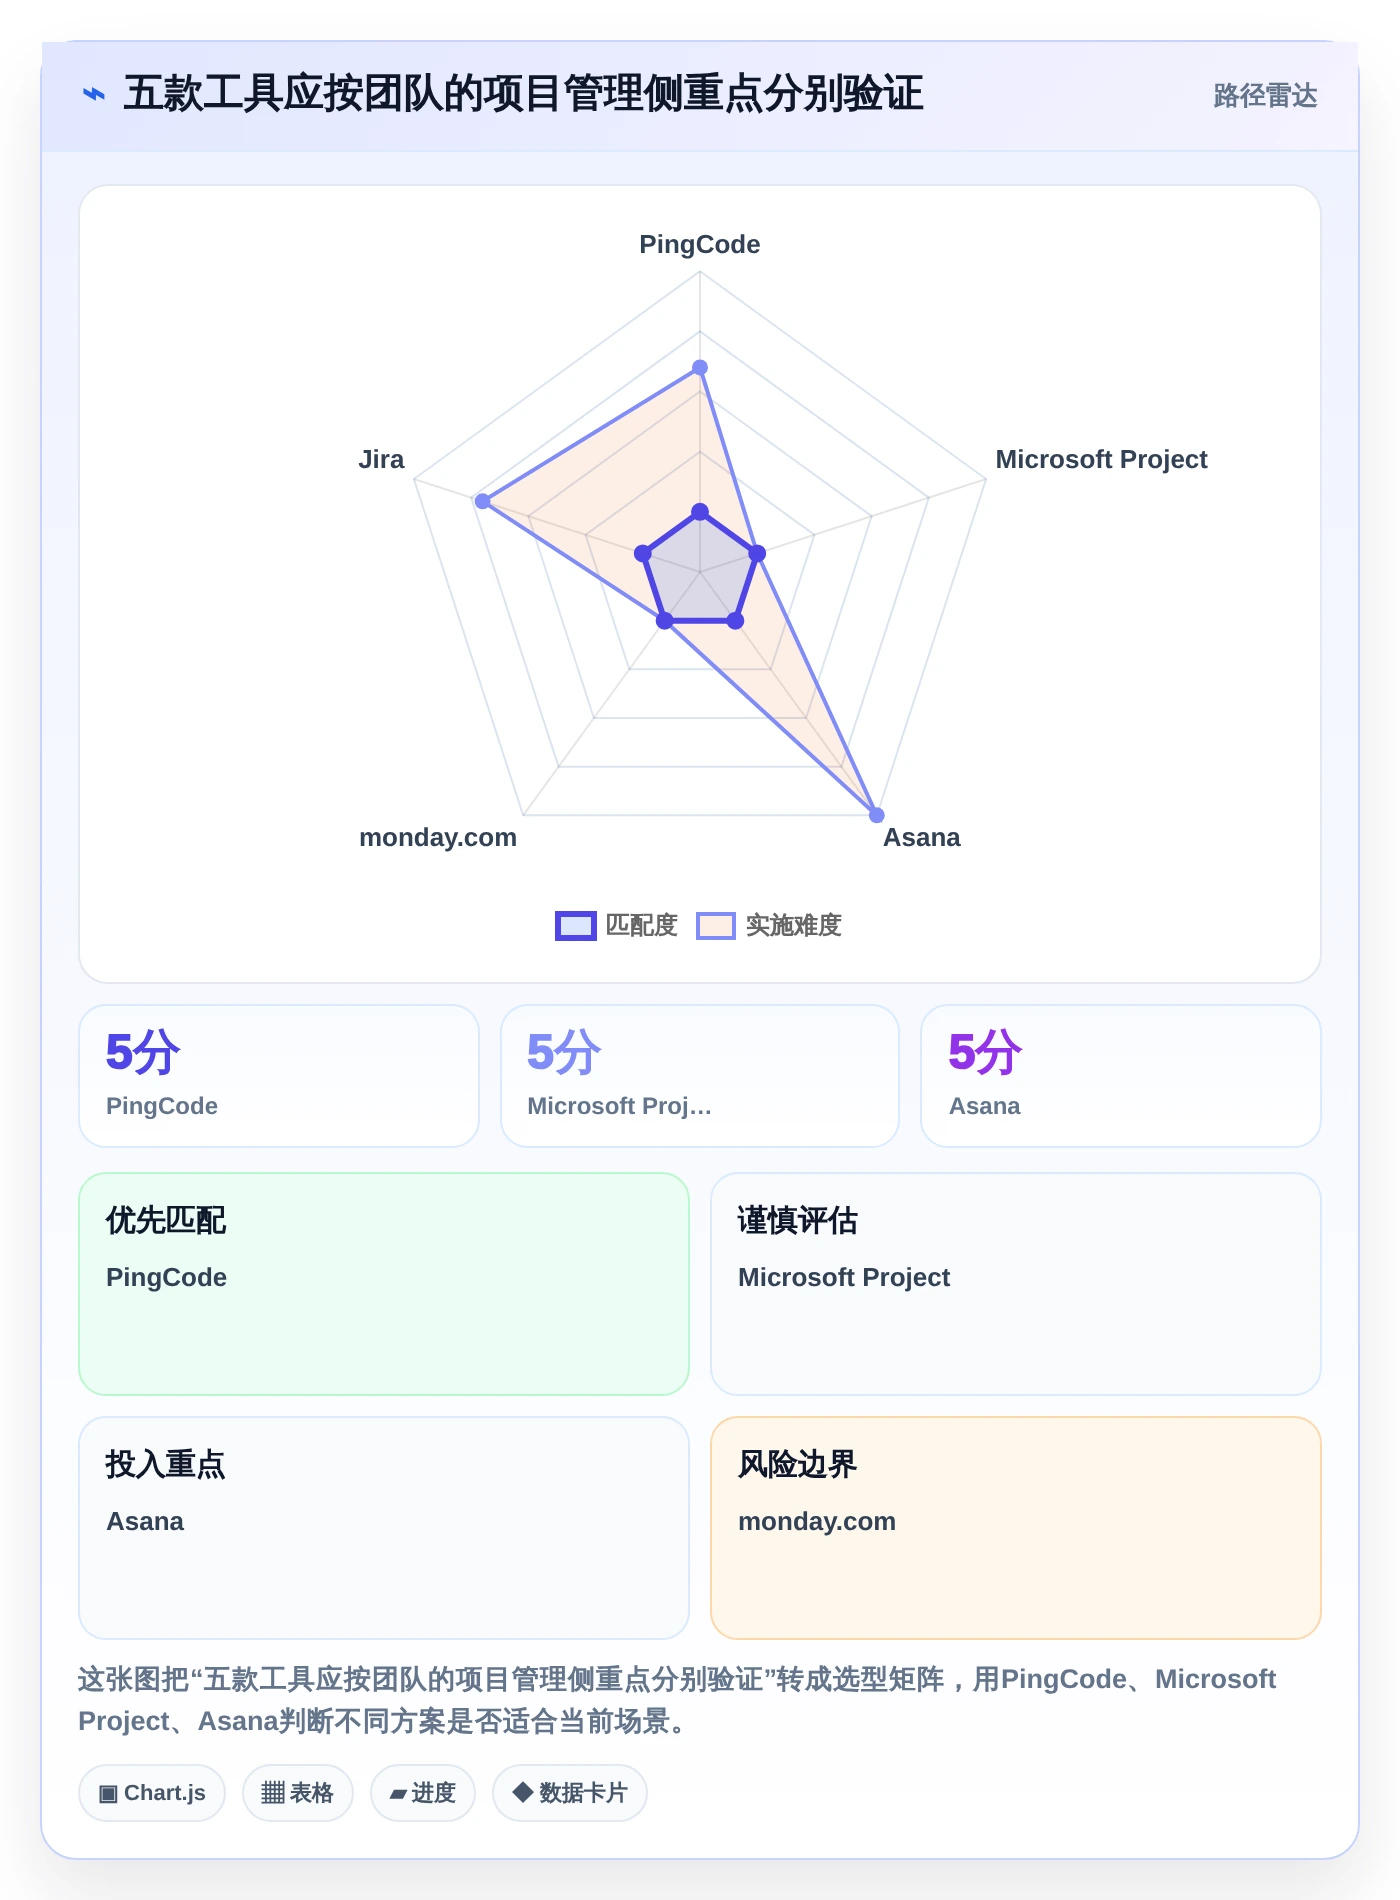Select the 优先匹配 PingCode card

(x=384, y=1284)
